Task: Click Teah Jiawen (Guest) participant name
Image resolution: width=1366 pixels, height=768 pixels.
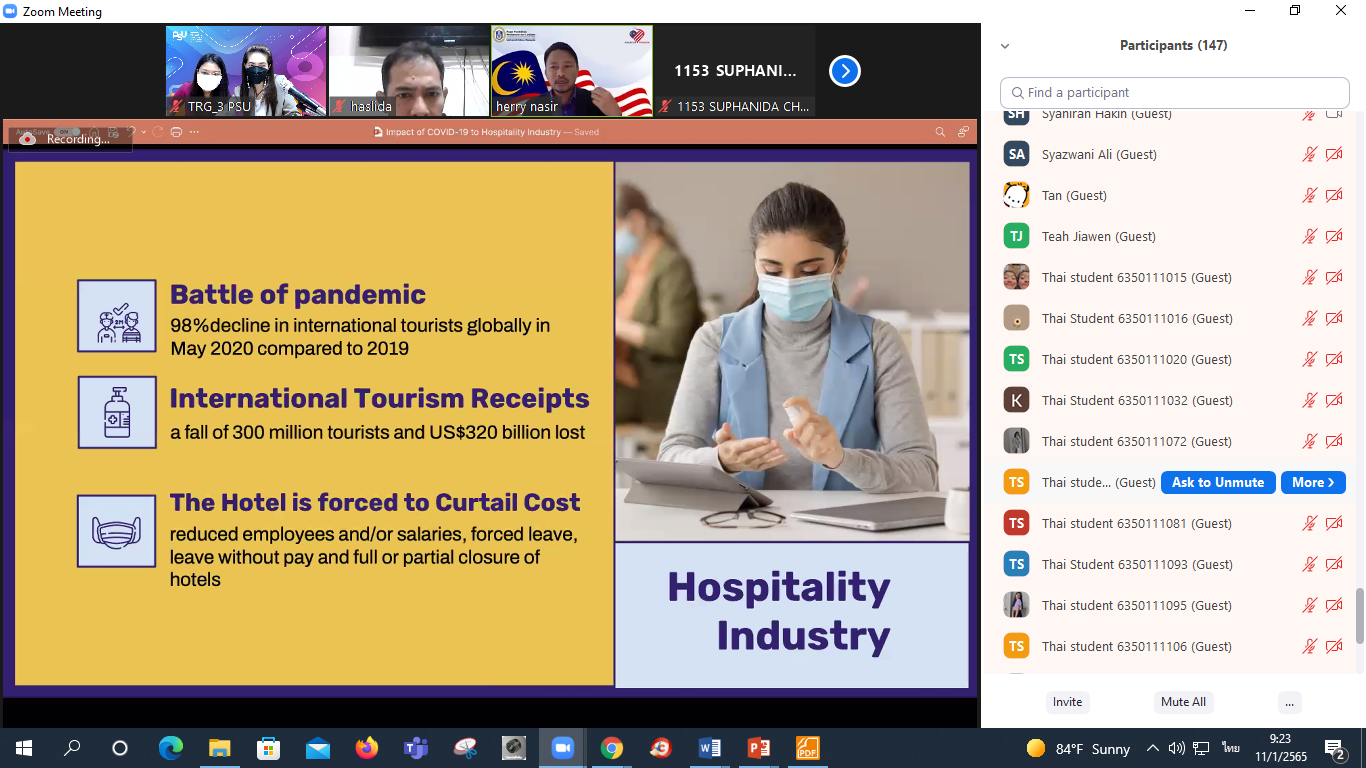Action: pyautogui.click(x=1099, y=236)
